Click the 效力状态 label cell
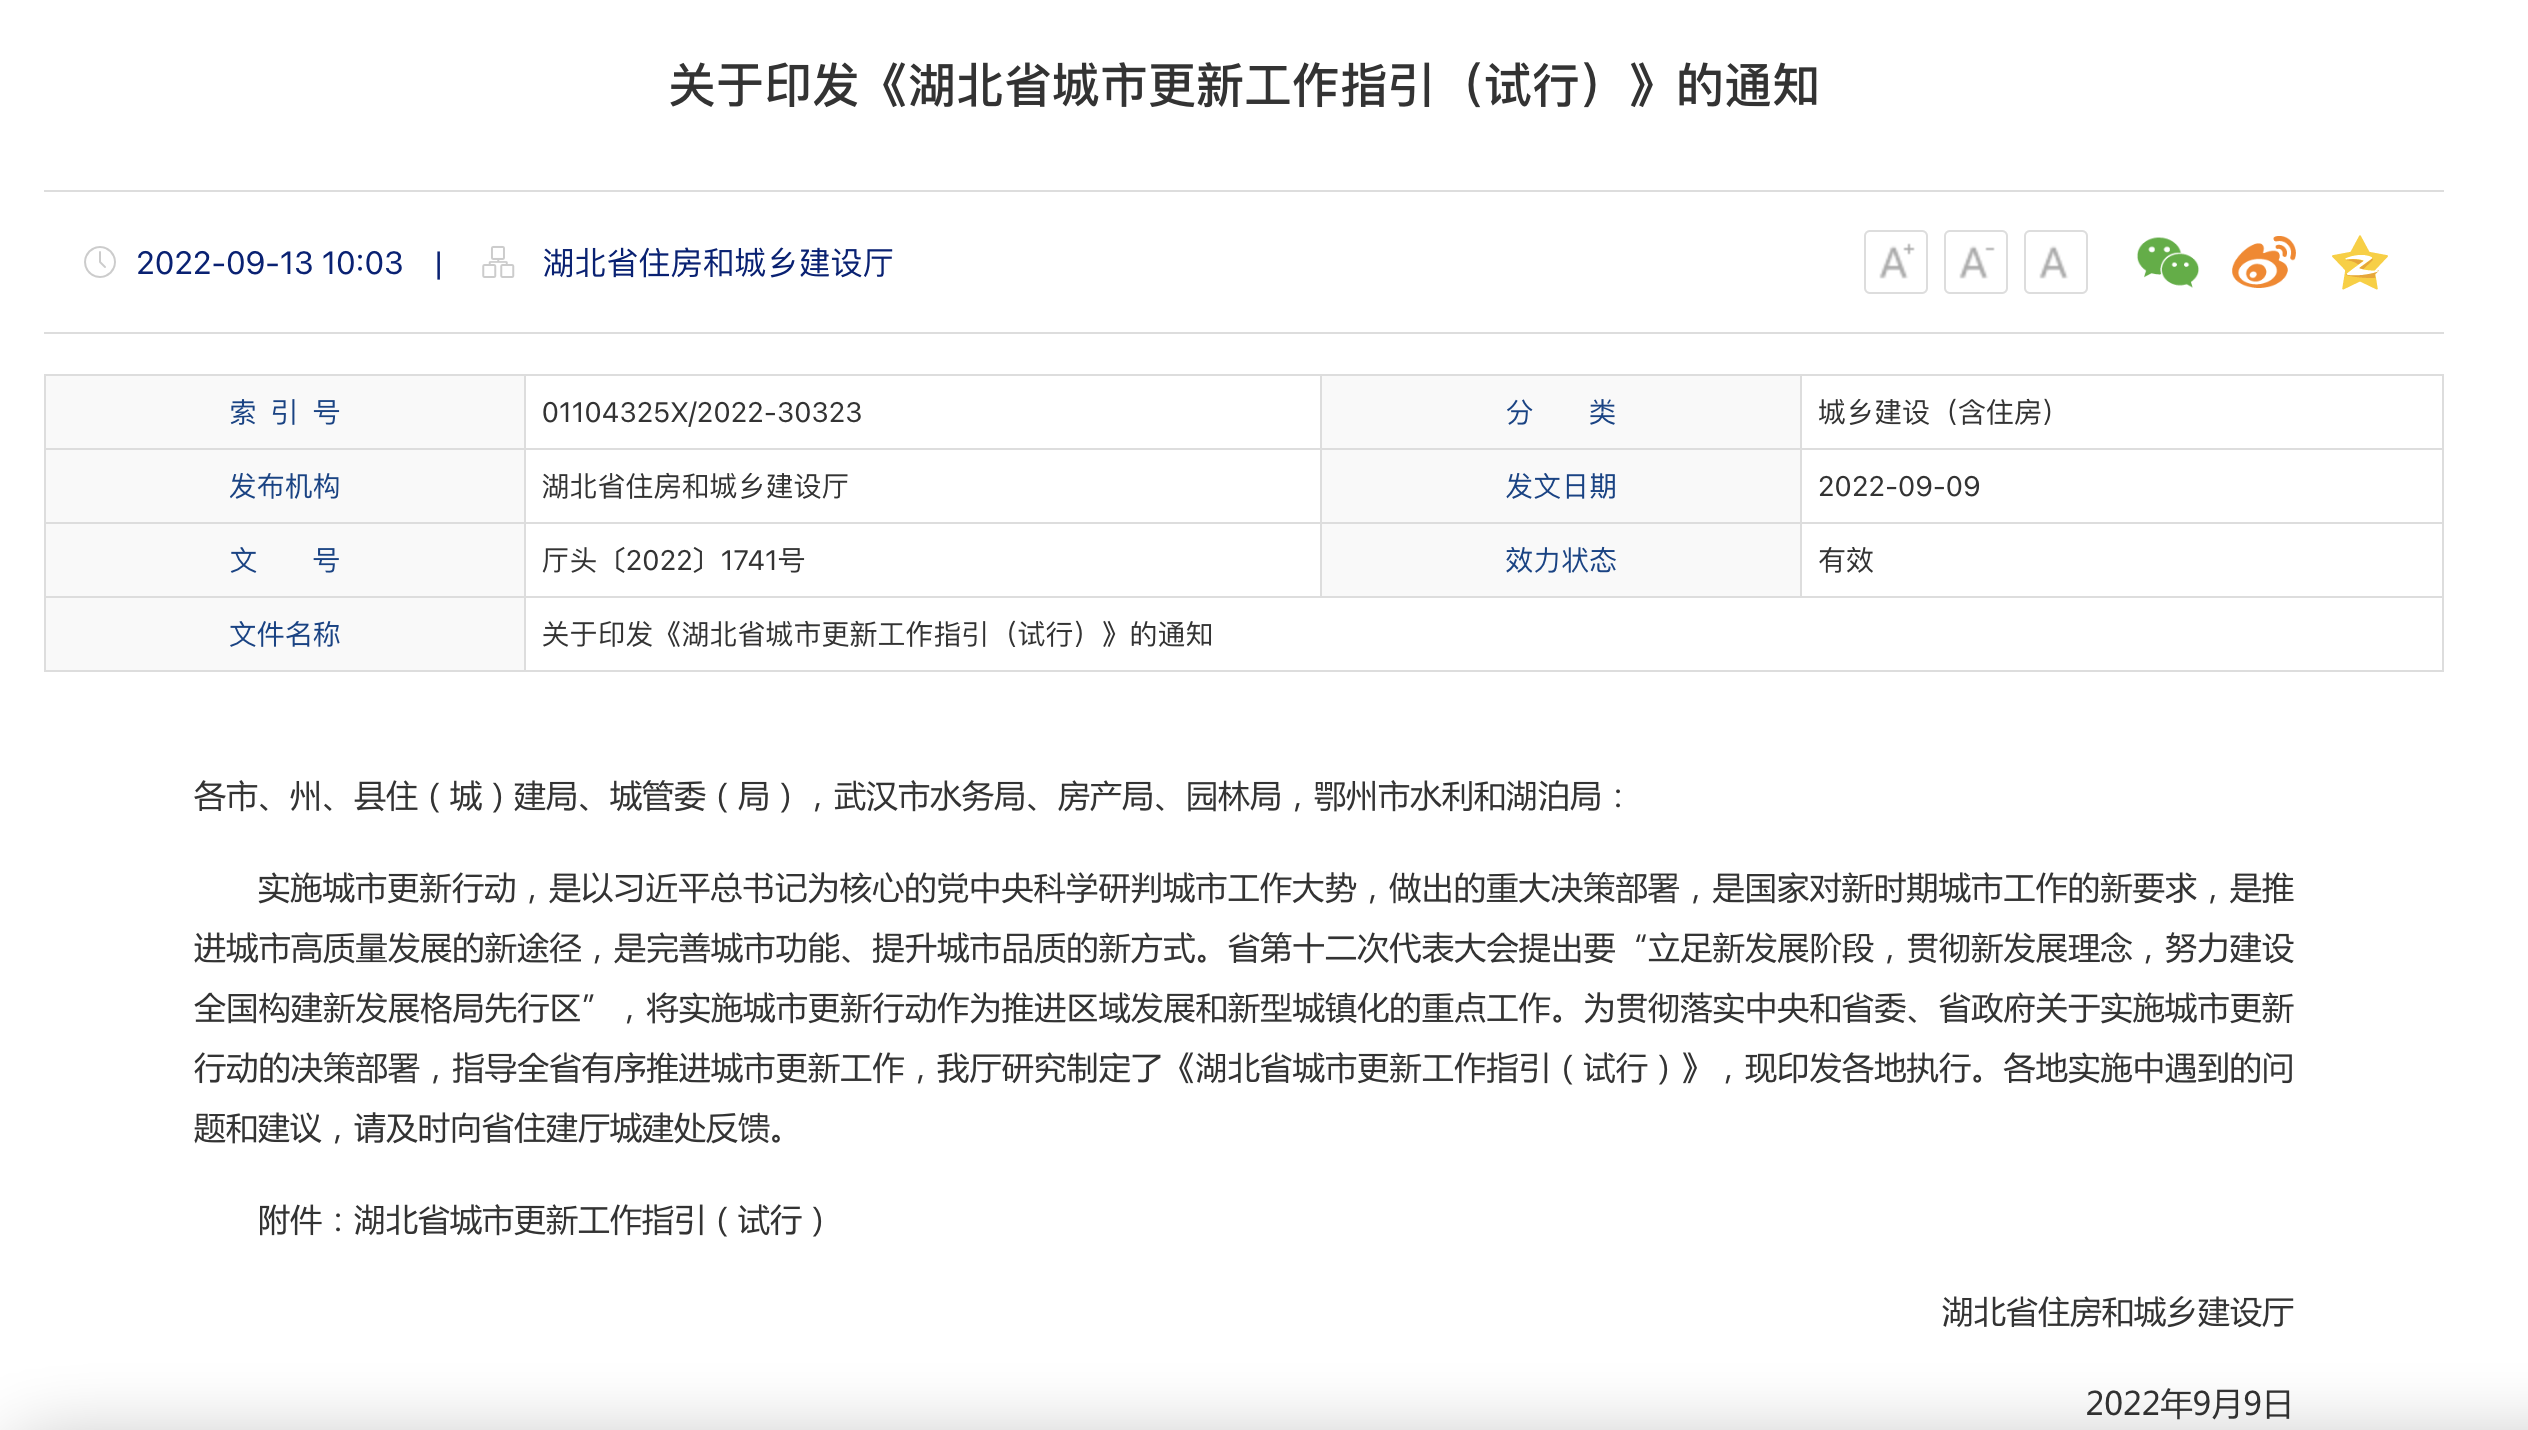The height and width of the screenshot is (1430, 2528). point(1560,560)
